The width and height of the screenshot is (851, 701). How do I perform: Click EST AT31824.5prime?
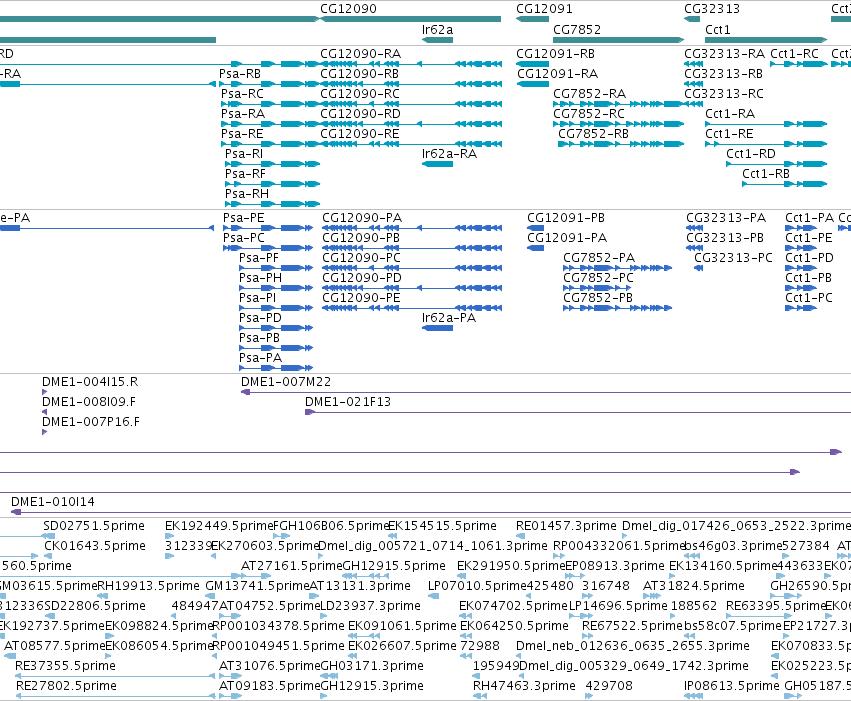(x=694, y=586)
